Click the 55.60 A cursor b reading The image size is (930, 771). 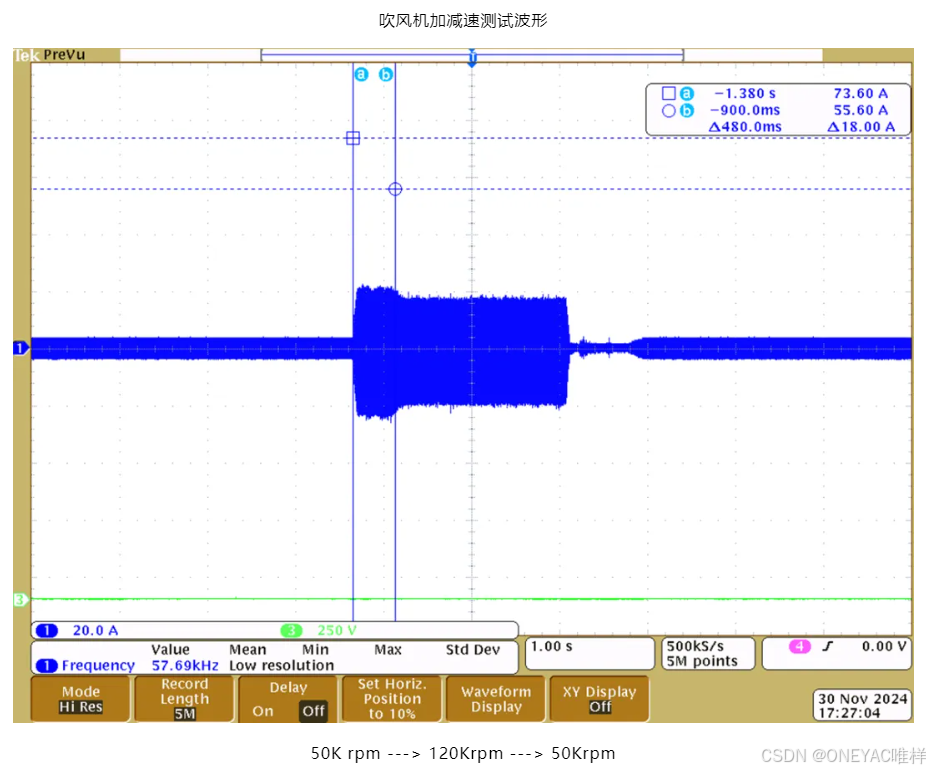[861, 110]
